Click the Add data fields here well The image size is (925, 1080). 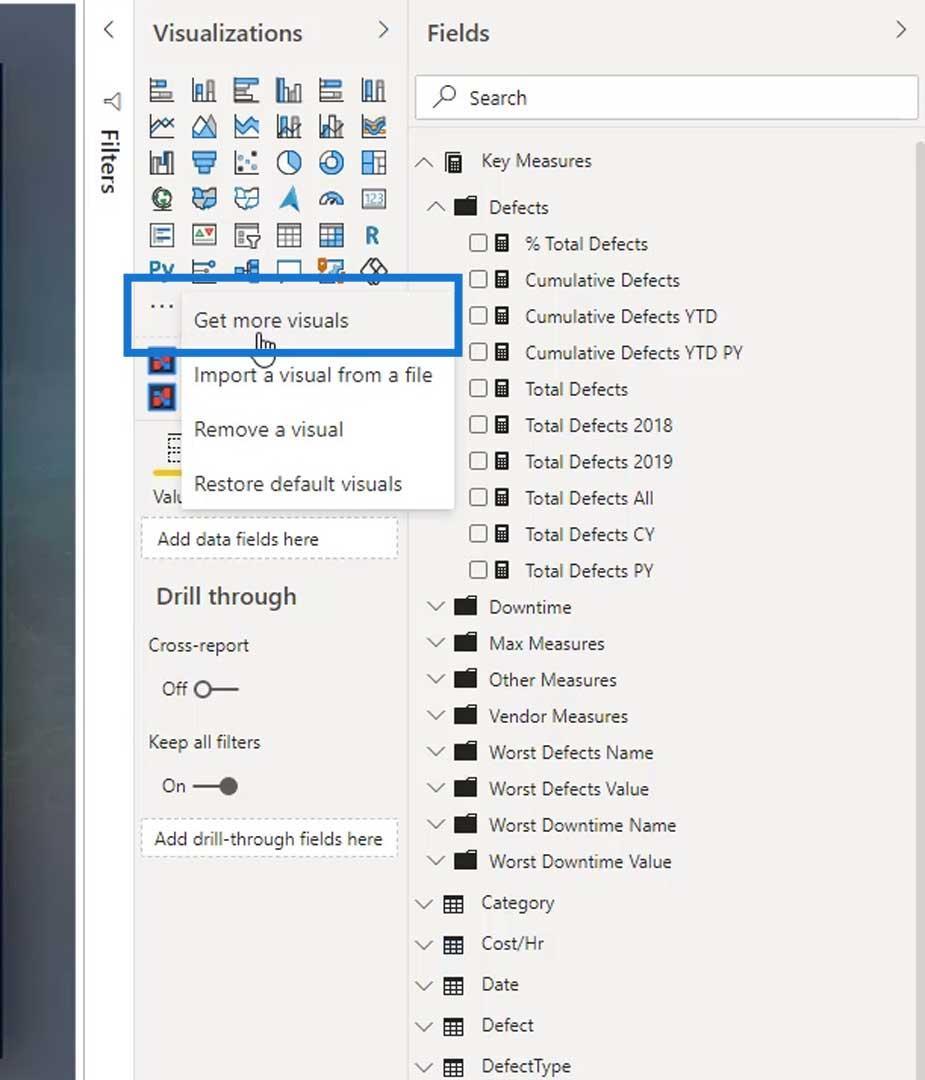[269, 539]
